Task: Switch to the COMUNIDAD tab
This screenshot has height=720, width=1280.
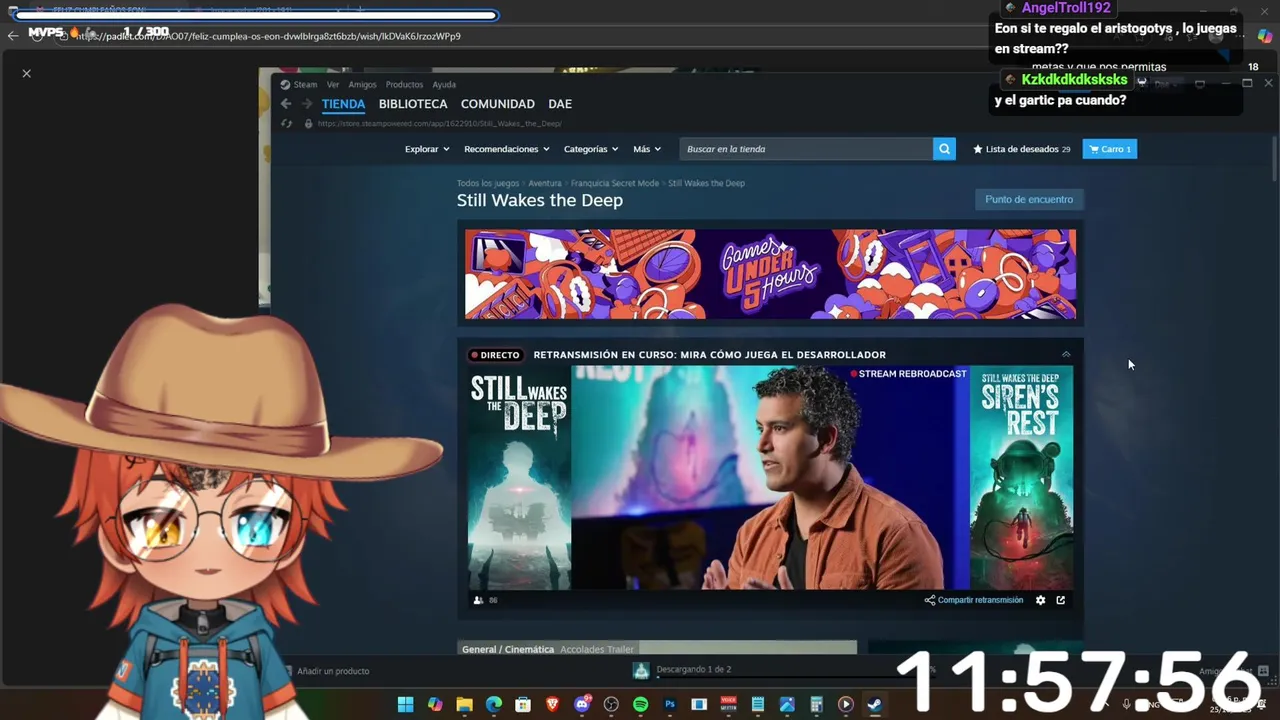Action: tap(498, 104)
